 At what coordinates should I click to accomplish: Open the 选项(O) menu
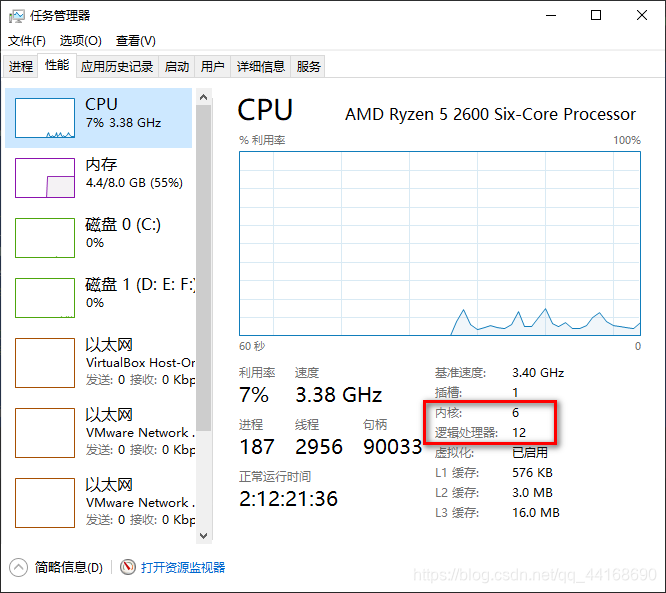click(81, 41)
